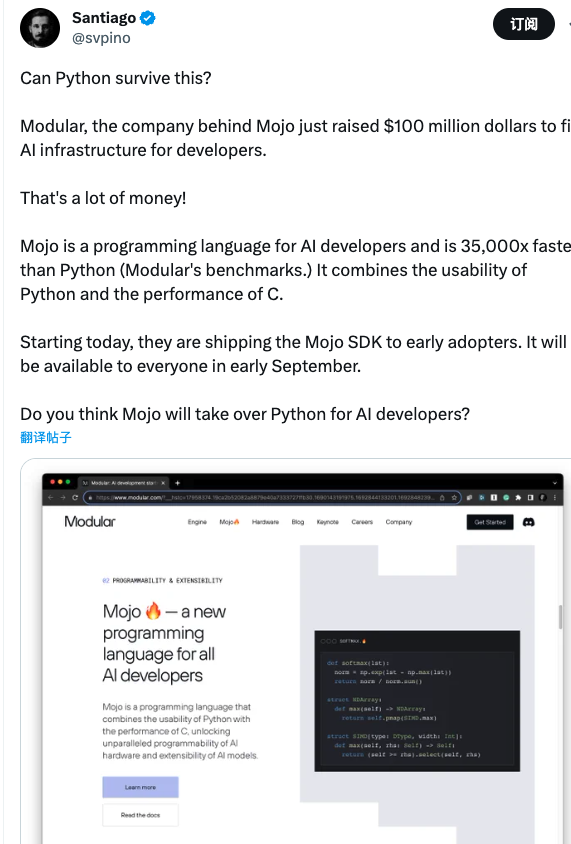The width and height of the screenshot is (571, 844).
Task: Click the blue verified badge next to Santiago
Action: 147,18
